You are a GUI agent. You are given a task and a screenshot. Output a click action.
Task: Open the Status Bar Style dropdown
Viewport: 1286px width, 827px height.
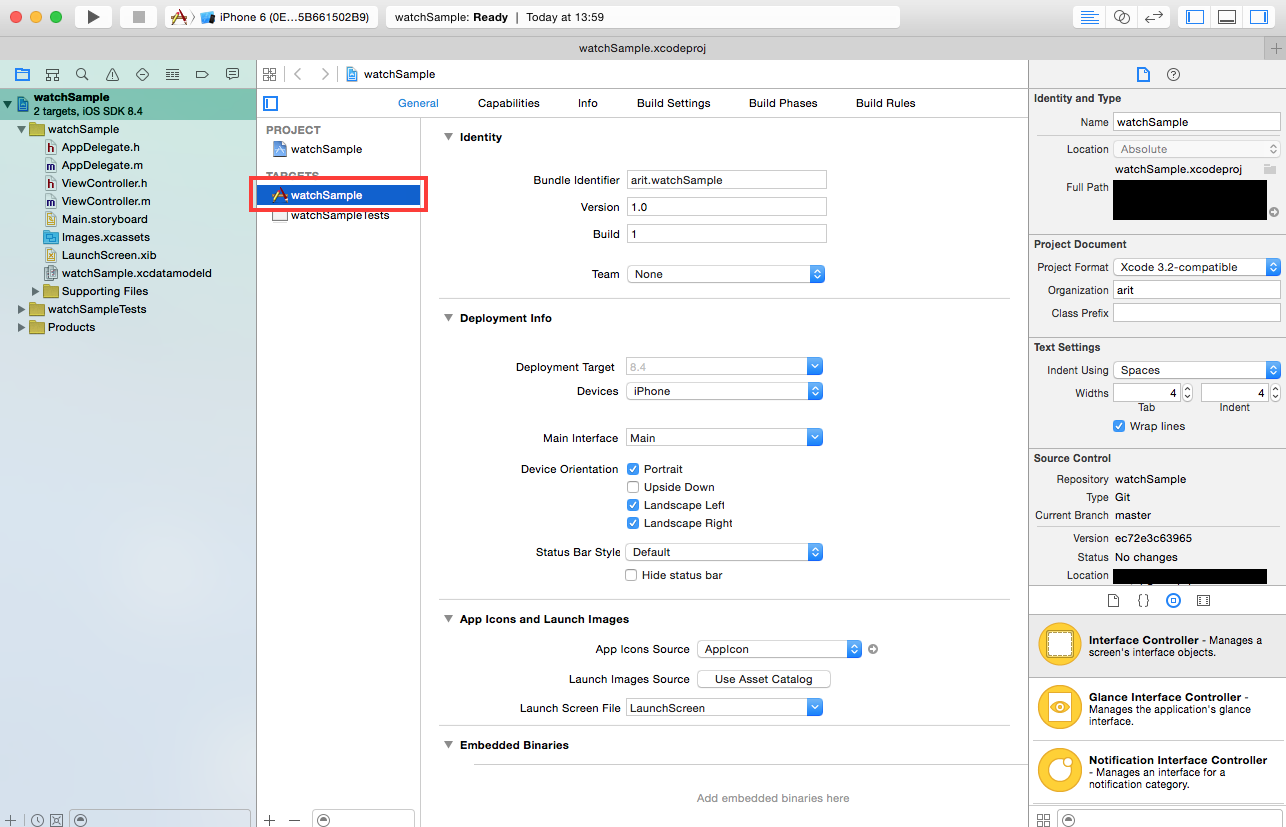pyautogui.click(x=724, y=552)
